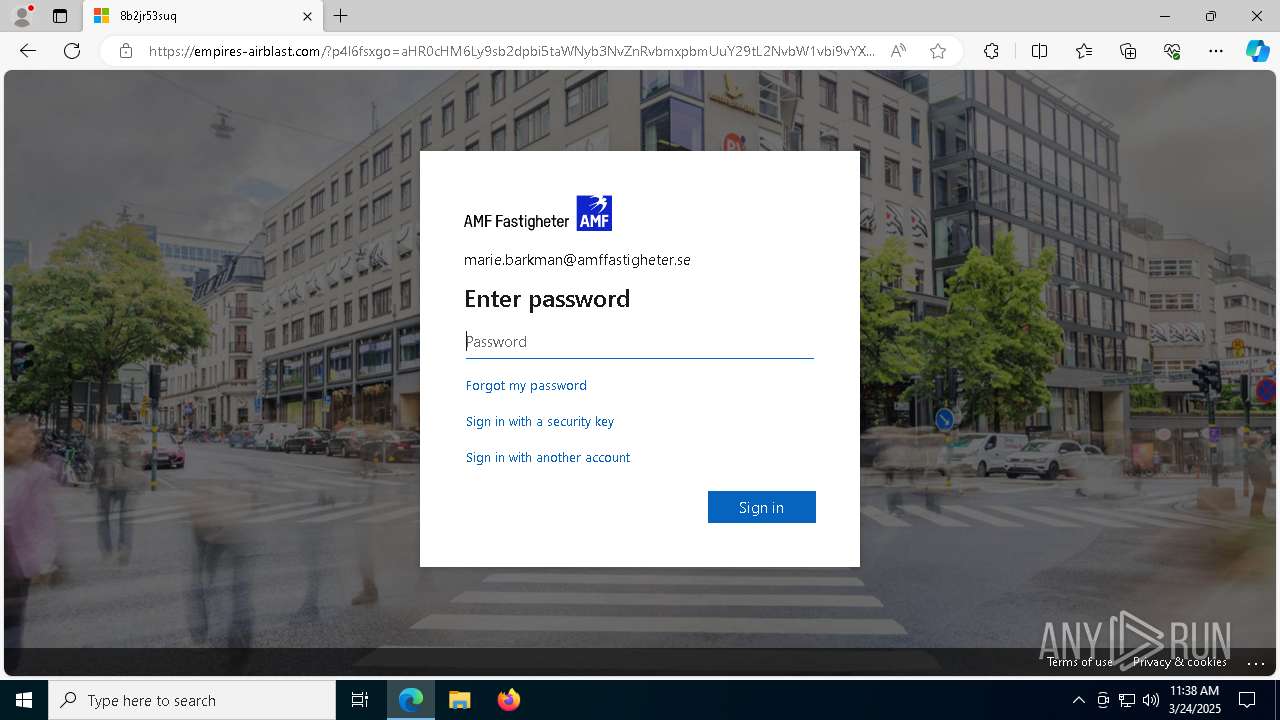Open Browser essentials heart icon
The height and width of the screenshot is (720, 1280).
coord(1172,51)
